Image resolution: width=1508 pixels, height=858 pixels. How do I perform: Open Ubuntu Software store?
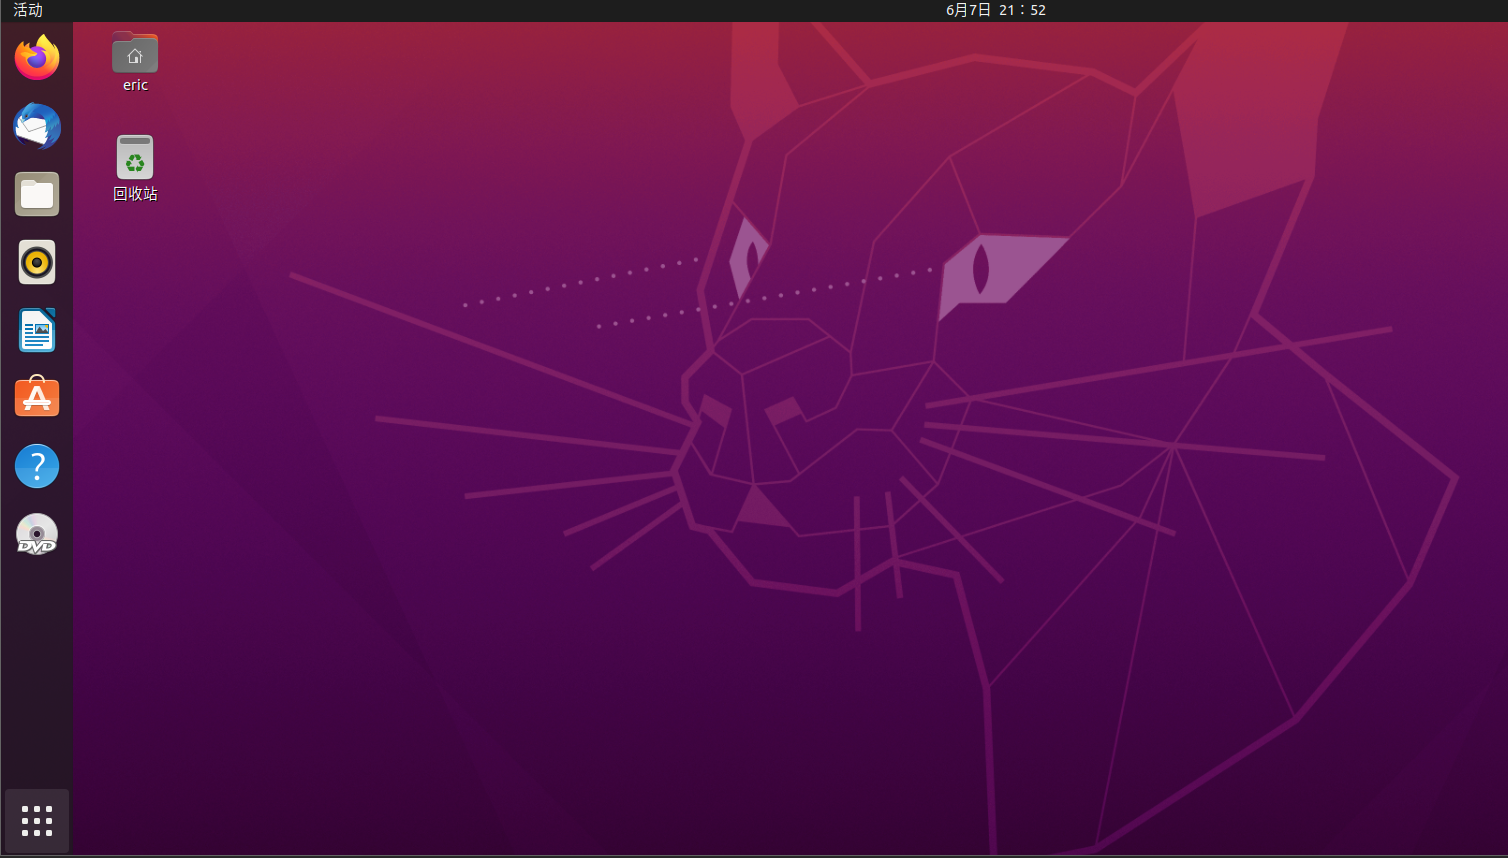37,397
